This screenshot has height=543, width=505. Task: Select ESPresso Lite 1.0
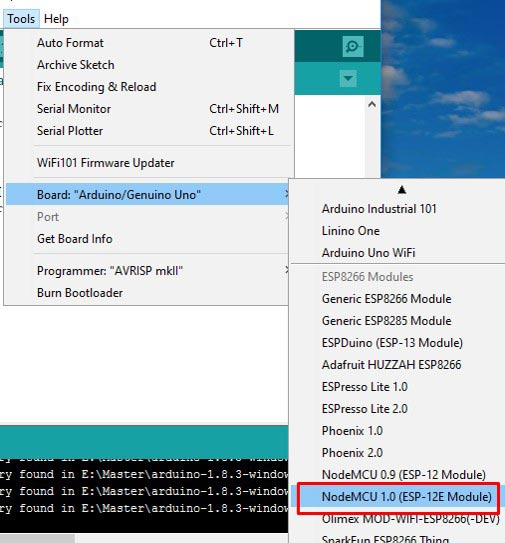(x=398, y=386)
